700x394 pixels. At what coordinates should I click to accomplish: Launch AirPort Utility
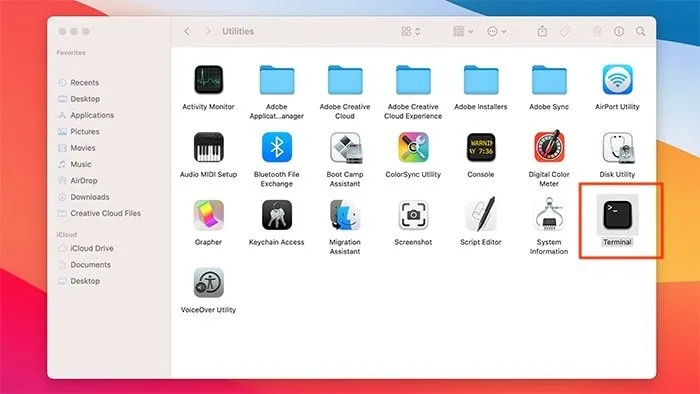(617, 80)
